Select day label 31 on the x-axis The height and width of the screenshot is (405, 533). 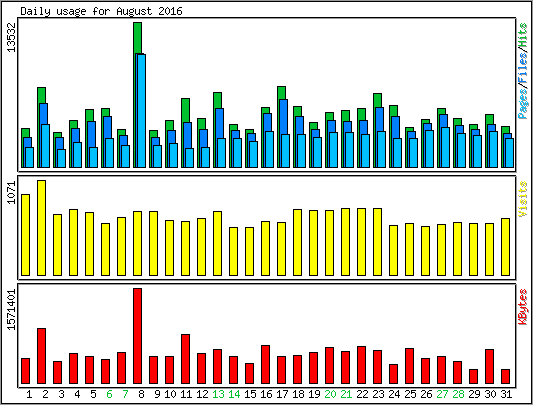(506, 394)
